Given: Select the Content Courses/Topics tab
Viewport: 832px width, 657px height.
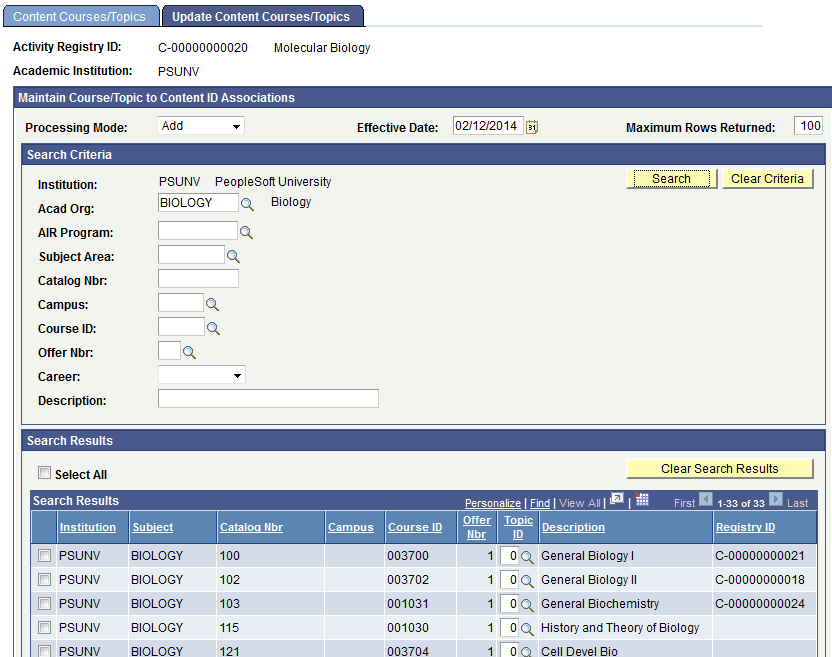Looking at the screenshot, I should point(80,16).
